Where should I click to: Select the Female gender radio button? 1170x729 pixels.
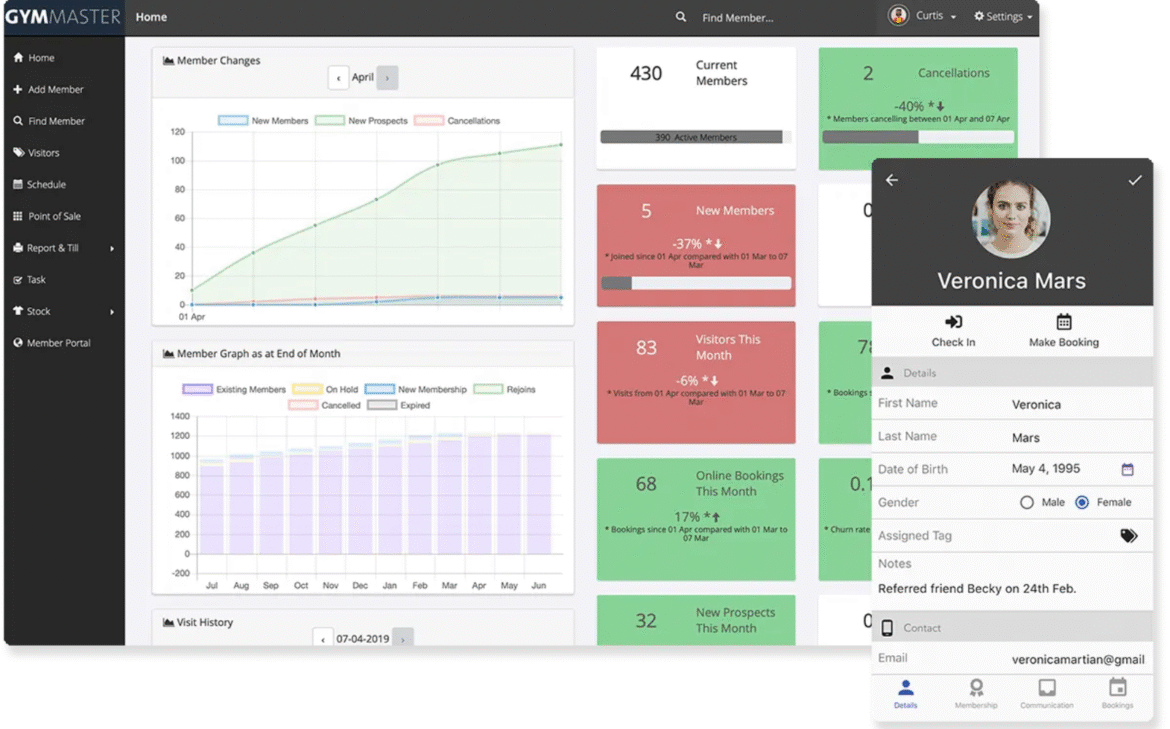pyautogui.click(x=1082, y=503)
